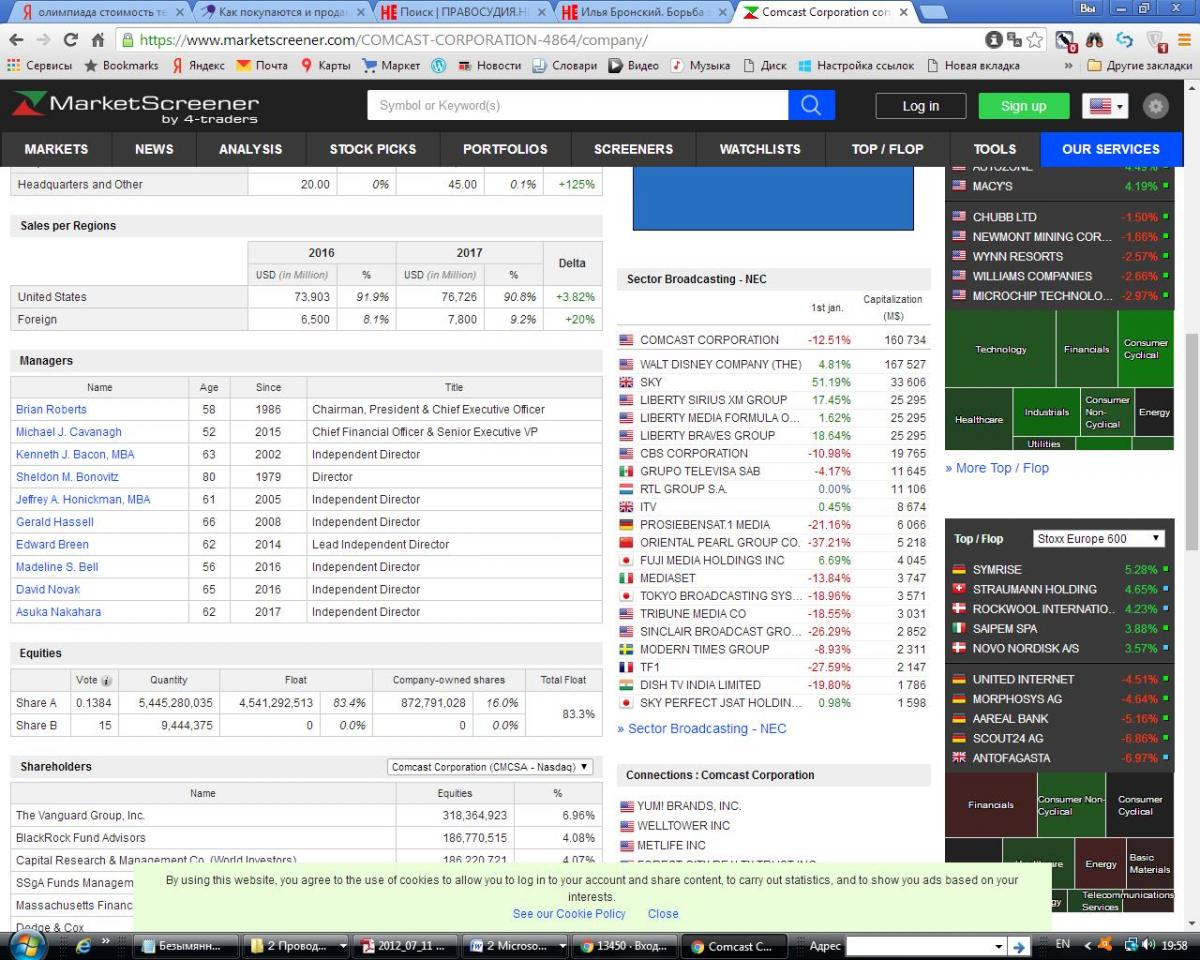This screenshot has width=1200, height=960.
Task: Click the EN language indicator in taskbar
Action: pyautogui.click(x=1063, y=944)
